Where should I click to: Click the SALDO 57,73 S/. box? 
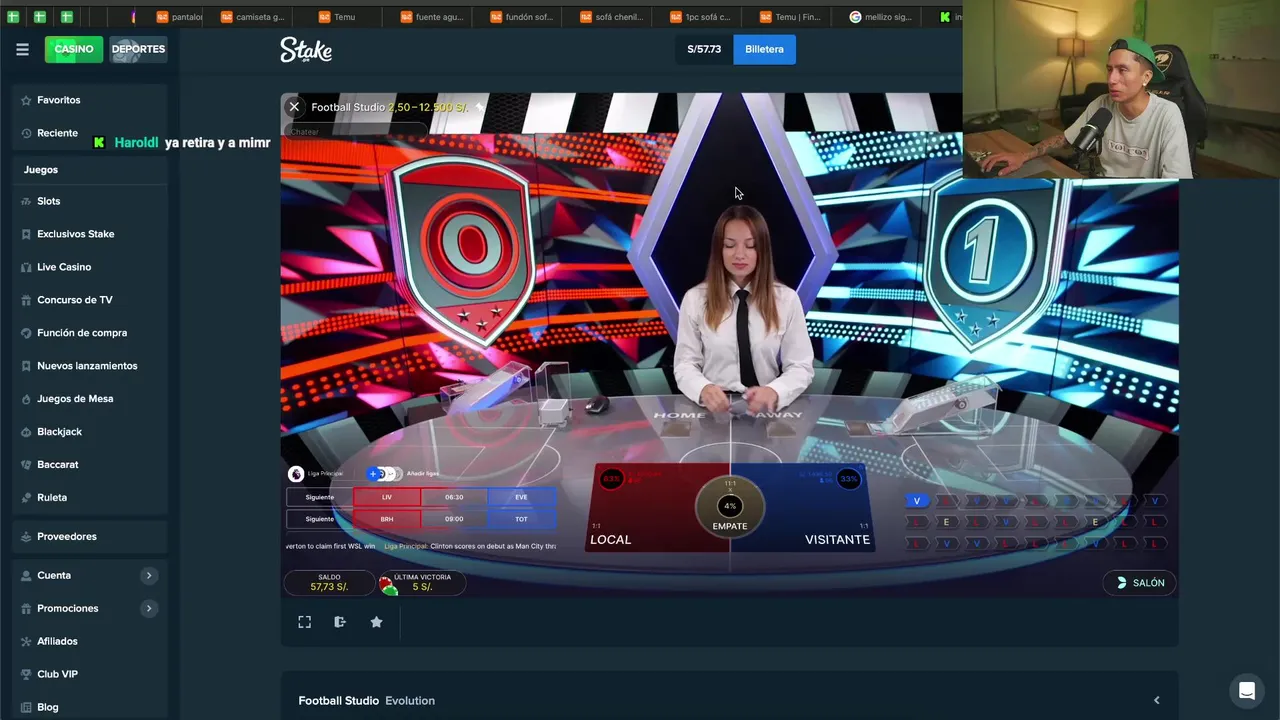point(329,583)
